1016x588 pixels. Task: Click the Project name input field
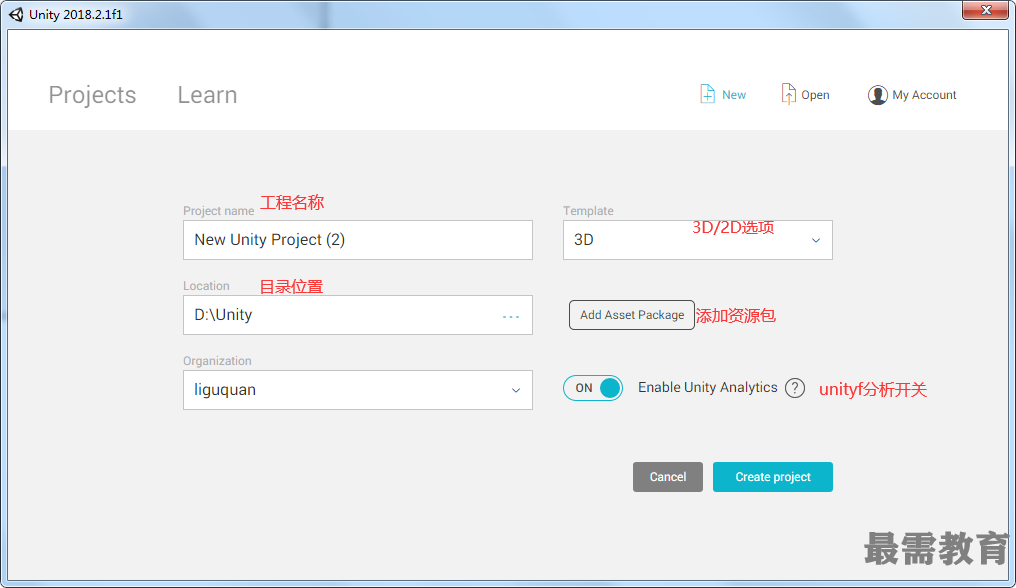358,240
